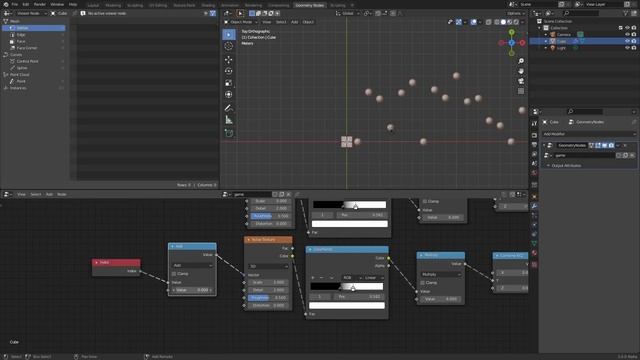The height and width of the screenshot is (360, 640).
Task: Select the Measure tool in viewport toolbar
Action: click(229, 120)
